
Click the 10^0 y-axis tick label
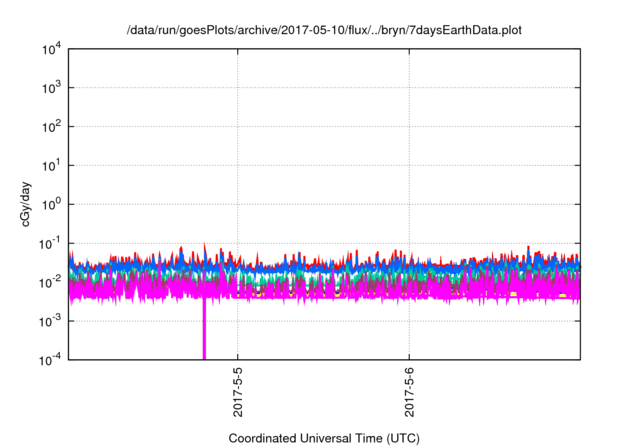coord(51,204)
